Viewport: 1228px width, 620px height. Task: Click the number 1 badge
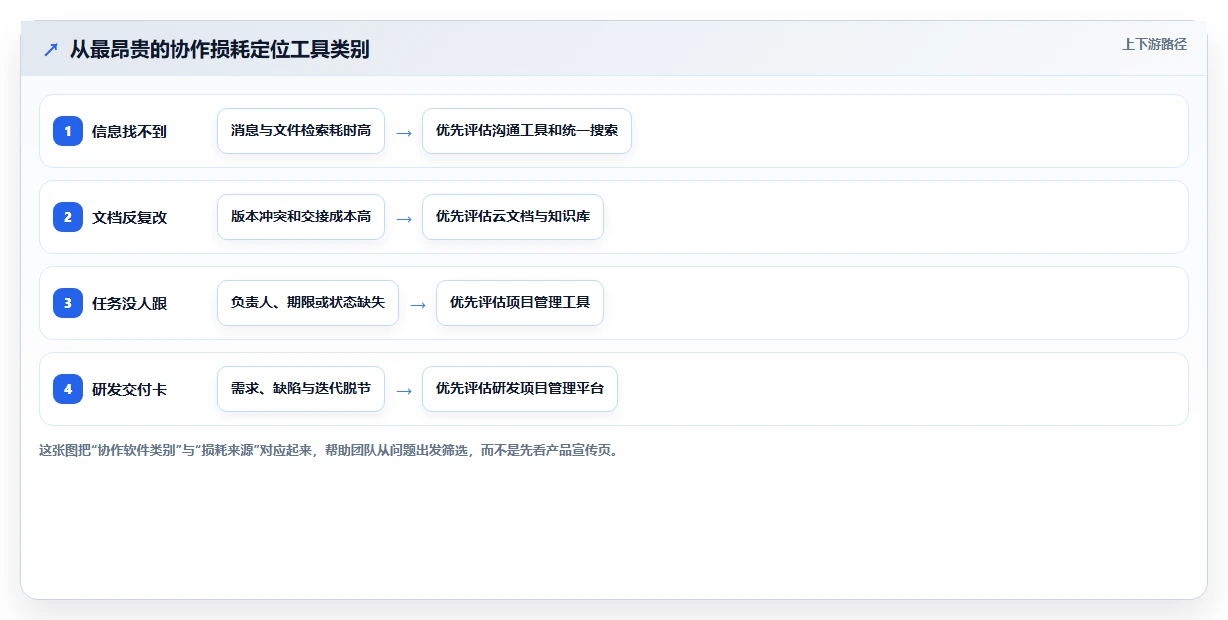pyautogui.click(x=68, y=131)
